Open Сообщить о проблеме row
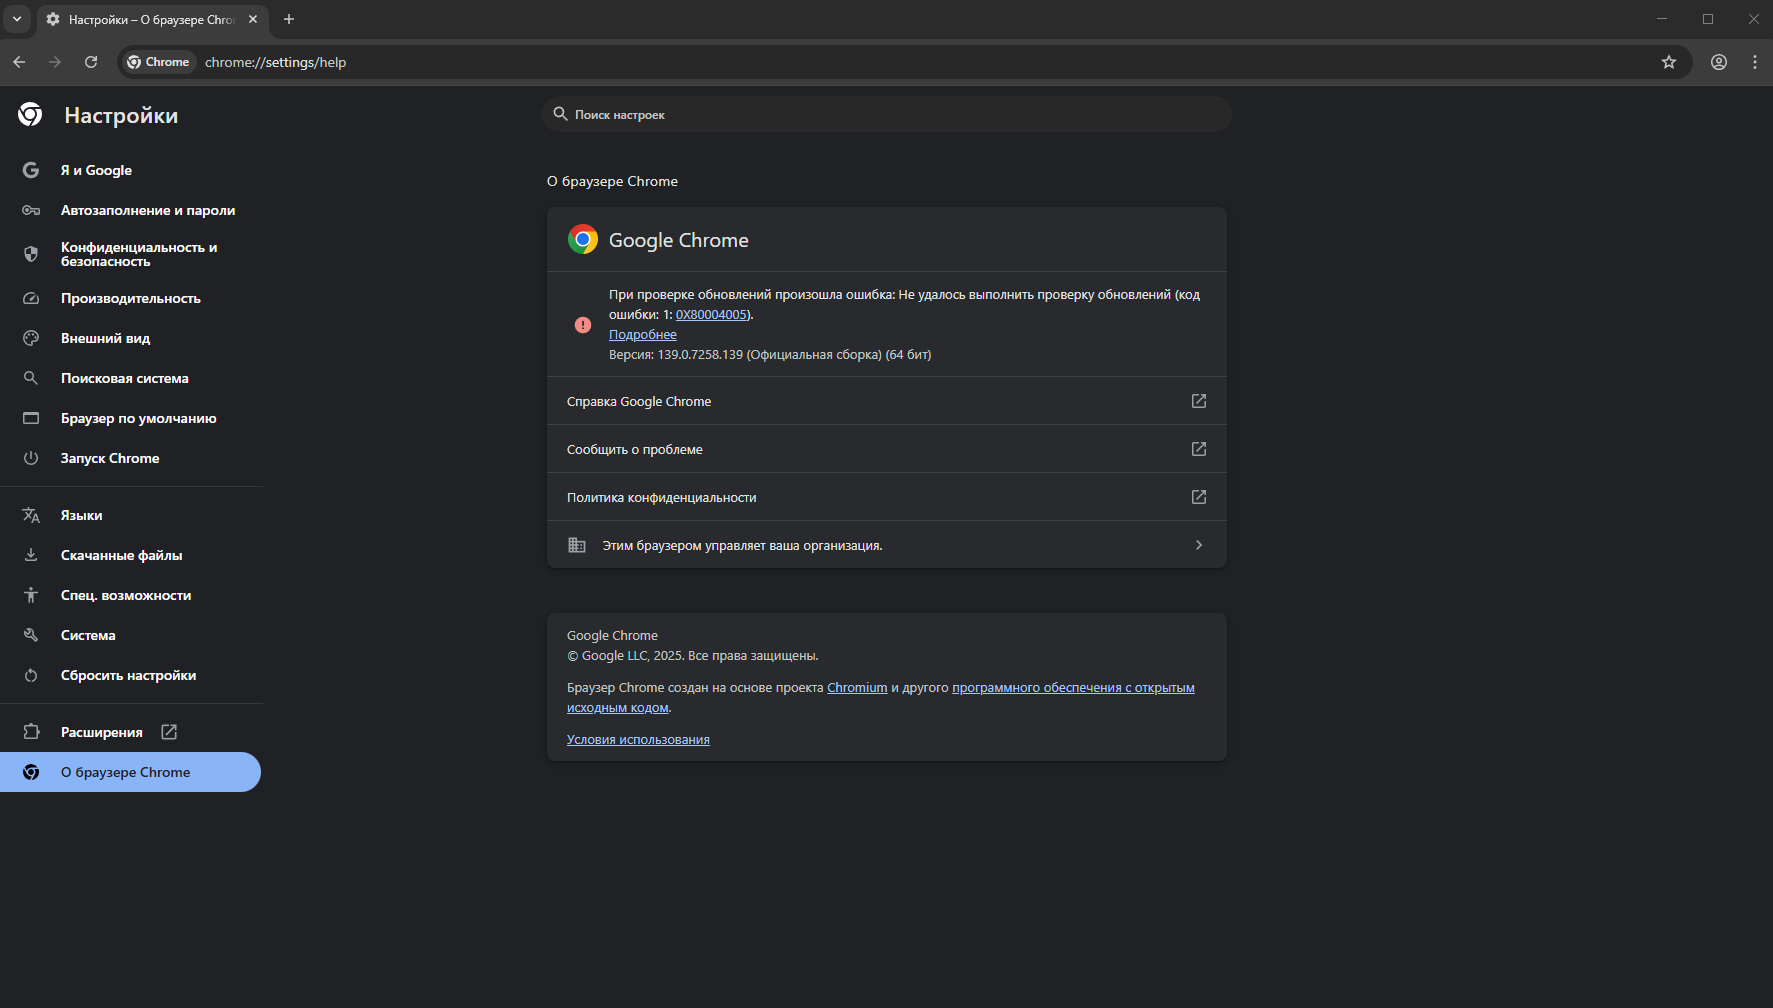 (x=887, y=449)
